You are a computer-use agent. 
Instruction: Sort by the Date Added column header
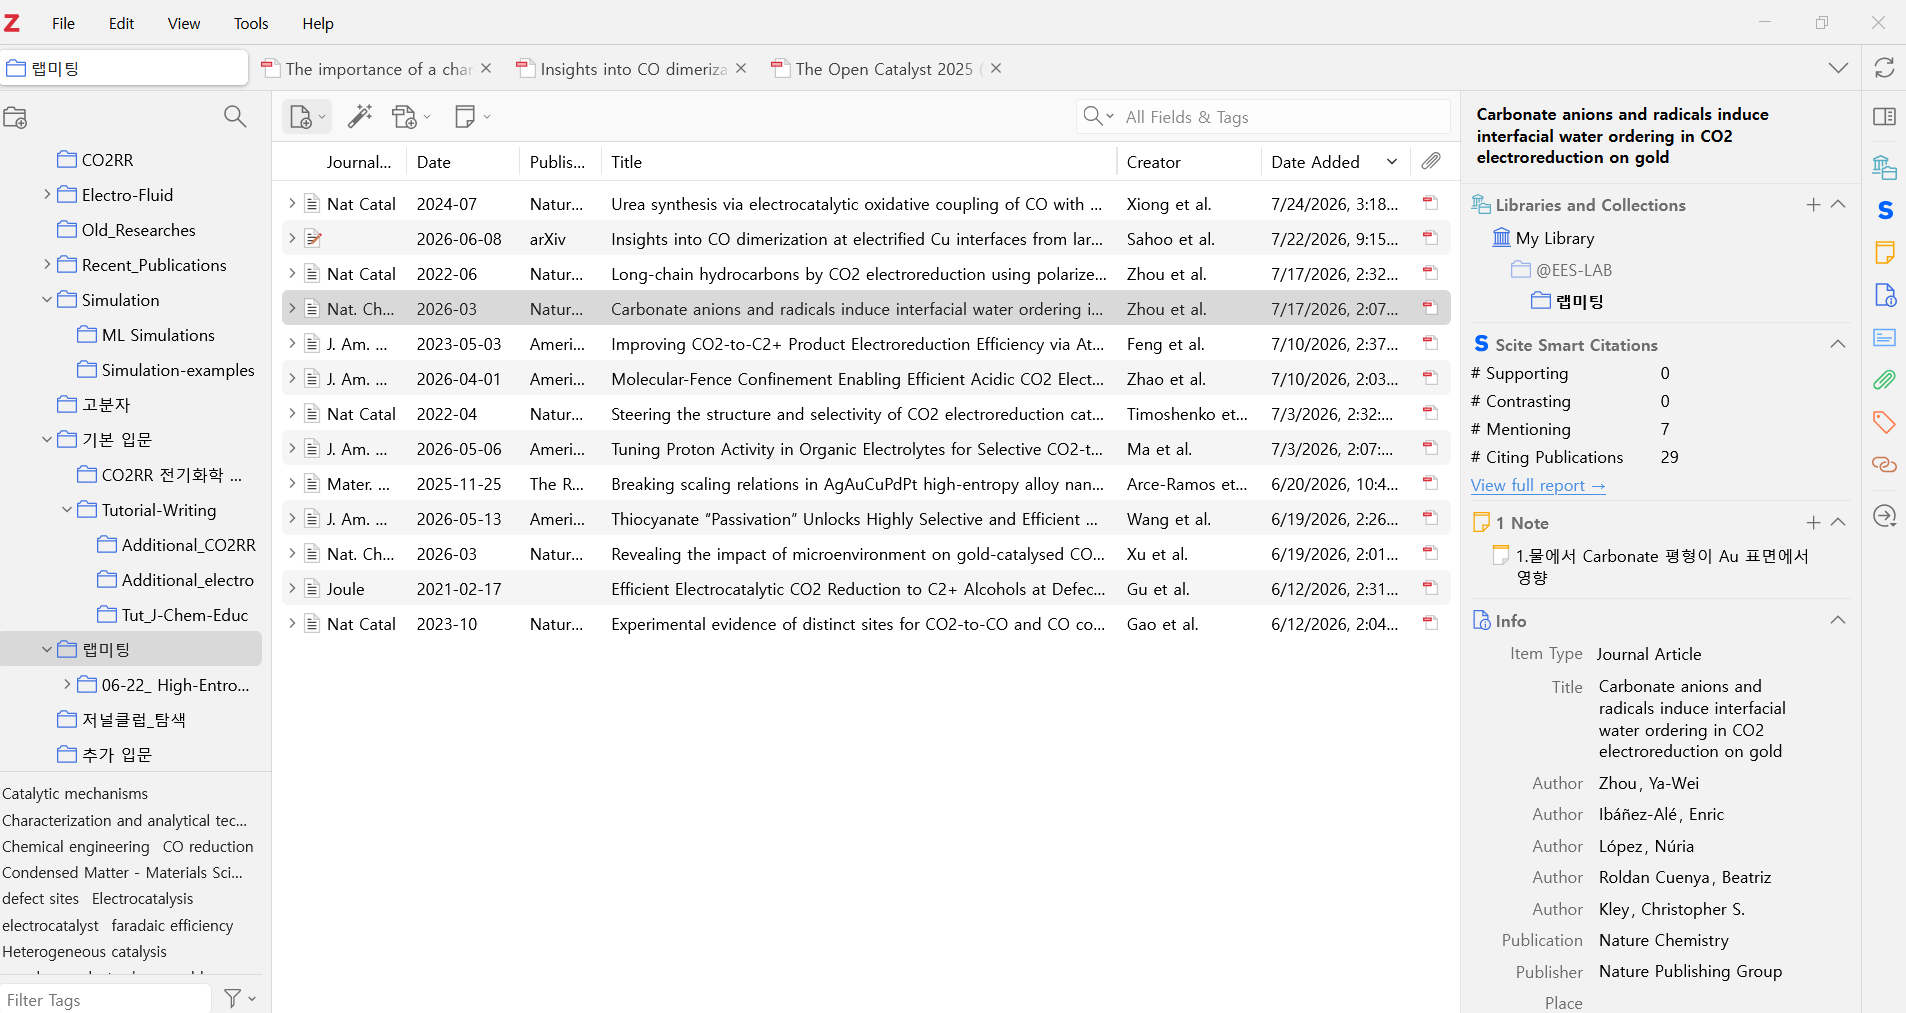[1334, 162]
